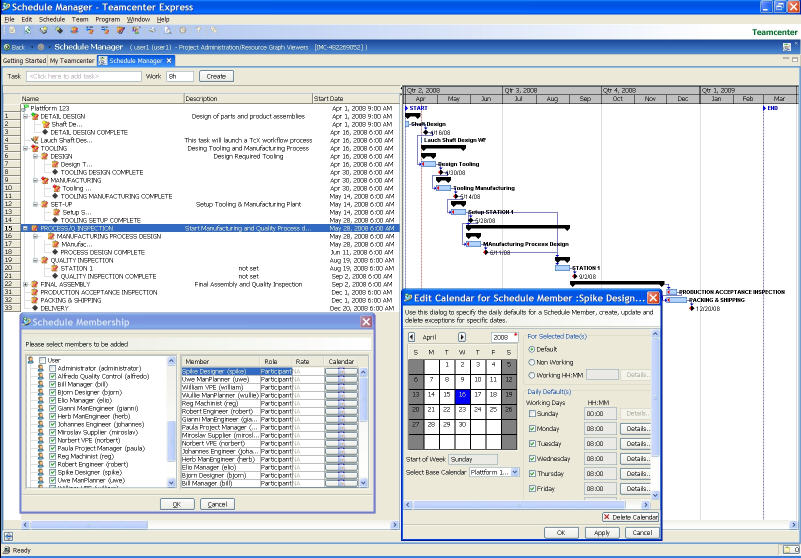
Task: Click Cancel in Schedule Membership dialog
Action: 218,504
